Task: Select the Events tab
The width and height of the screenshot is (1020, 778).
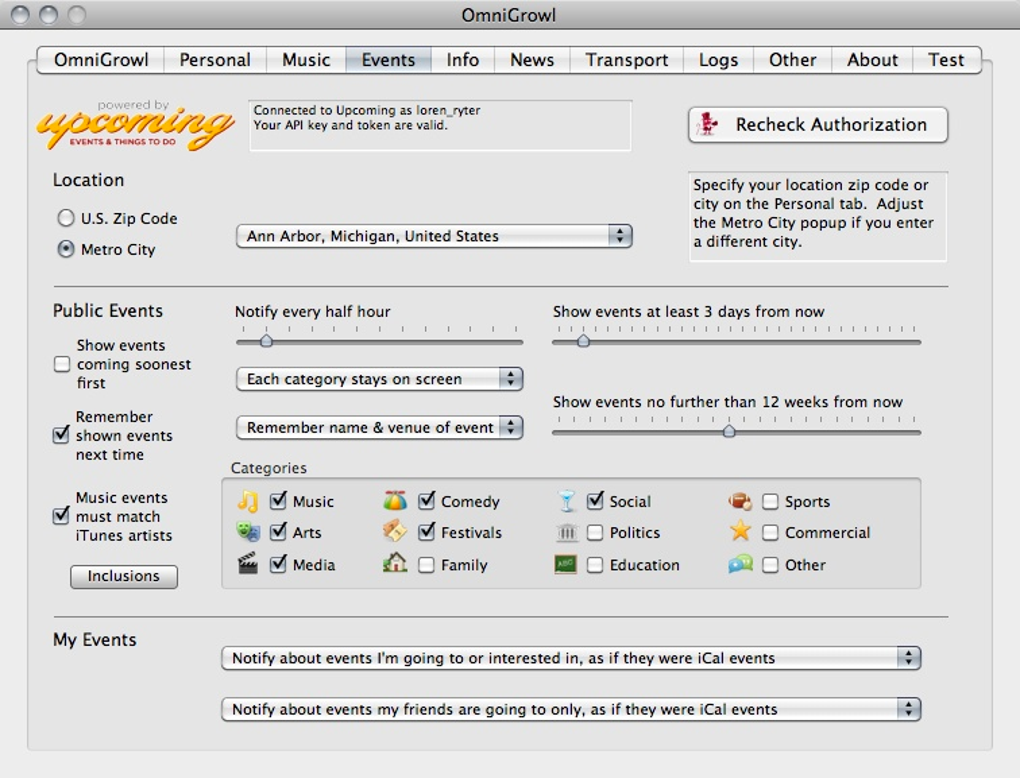Action: [x=388, y=60]
